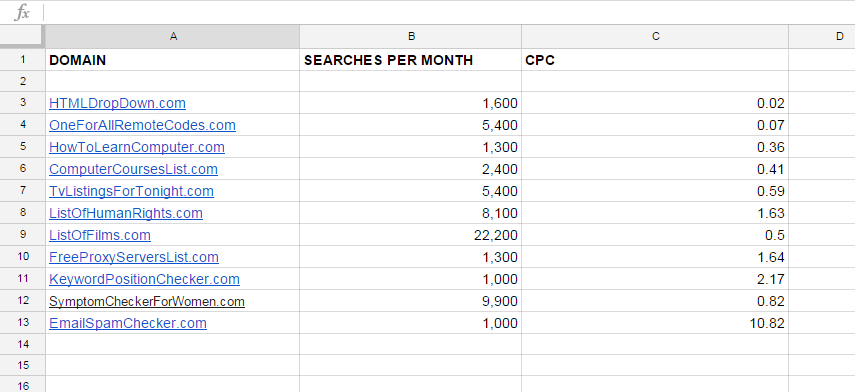Select the 2,400 searches cell
The image size is (855, 392).
(x=411, y=169)
